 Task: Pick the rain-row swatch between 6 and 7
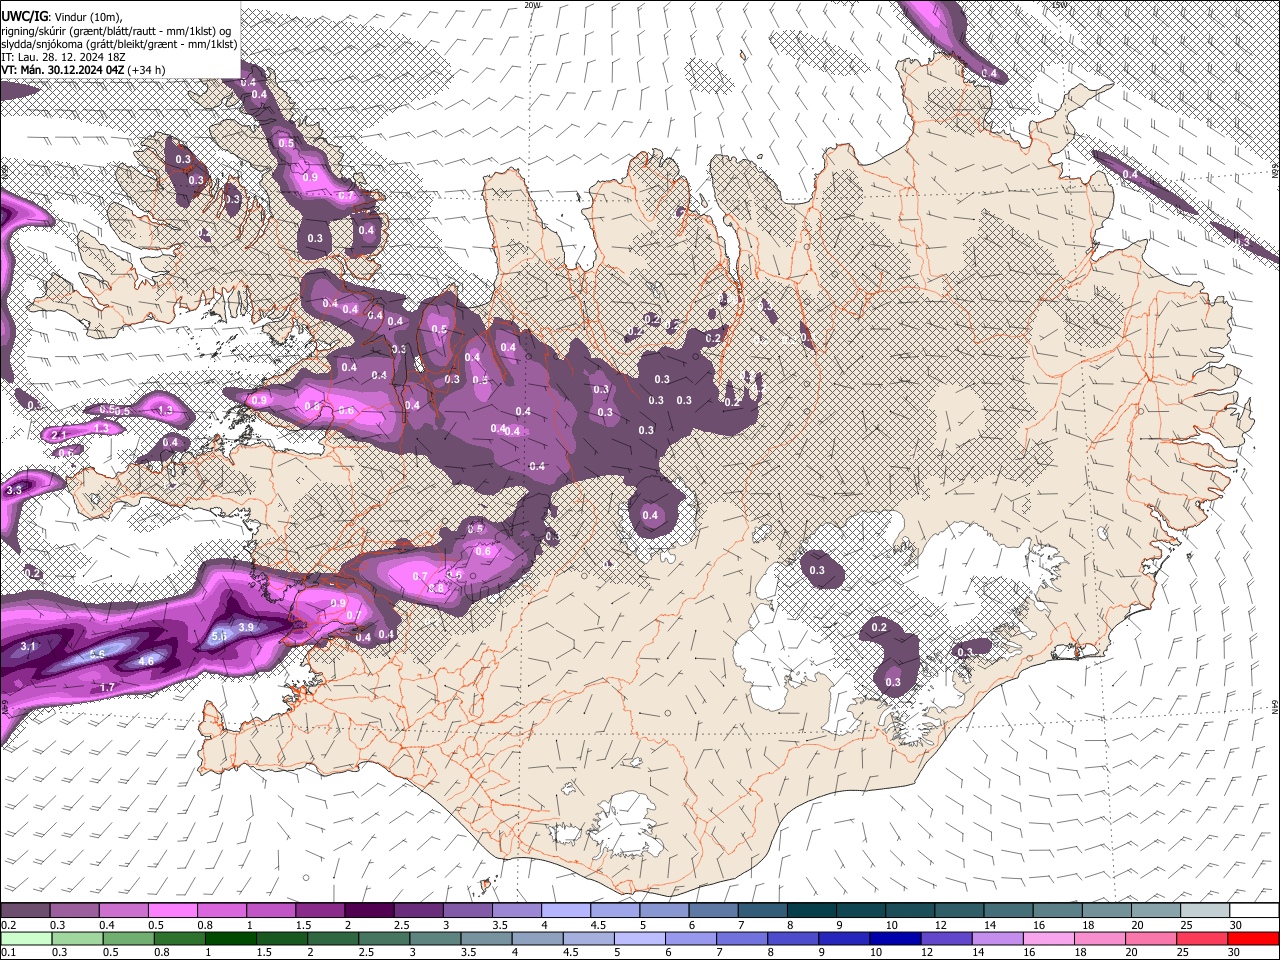tap(692, 938)
